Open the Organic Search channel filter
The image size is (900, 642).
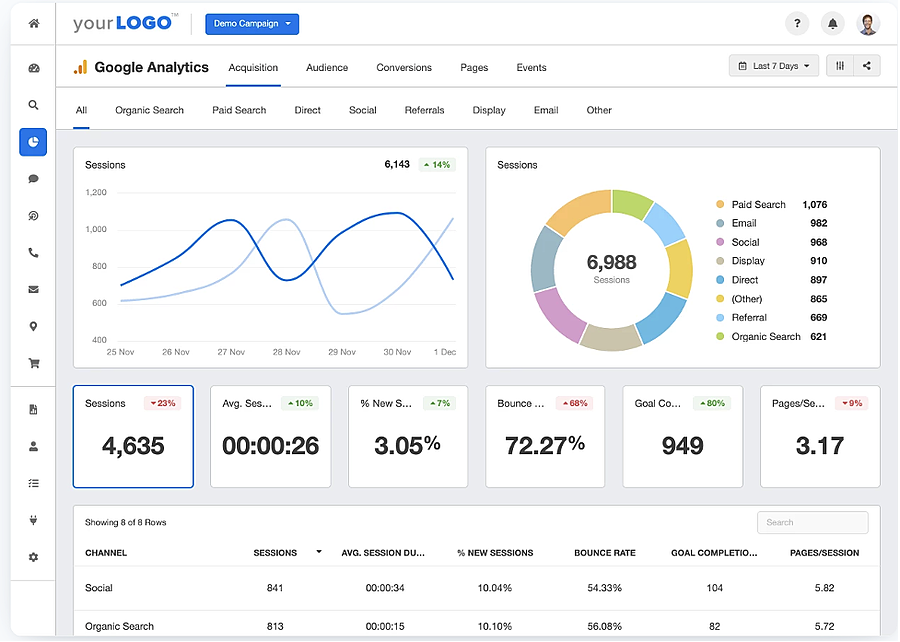[149, 110]
